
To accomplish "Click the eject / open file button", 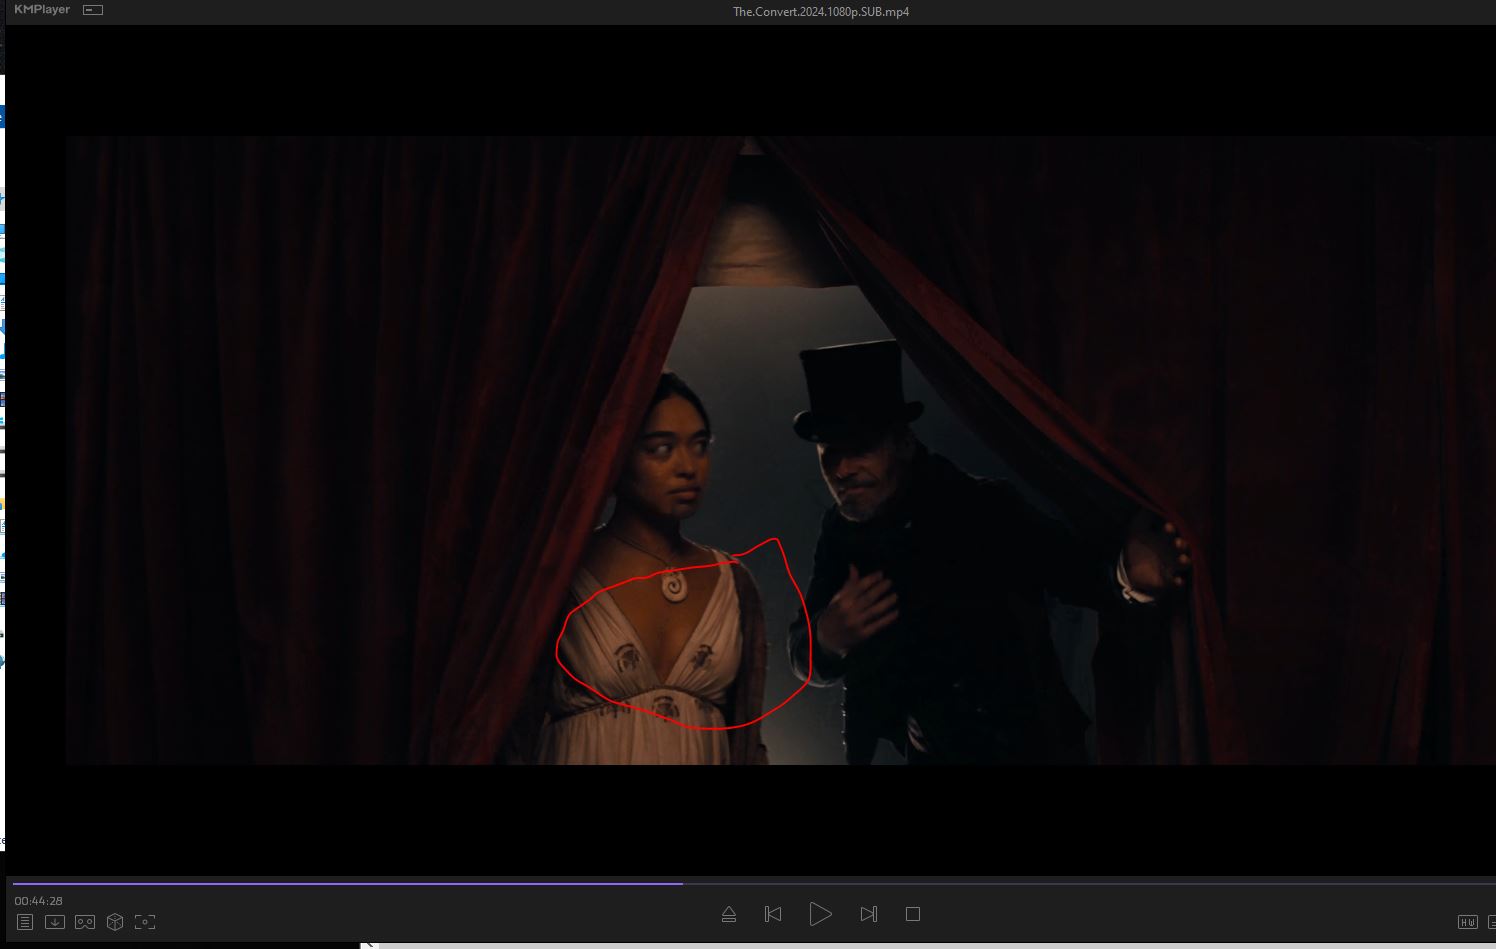I will [x=729, y=914].
